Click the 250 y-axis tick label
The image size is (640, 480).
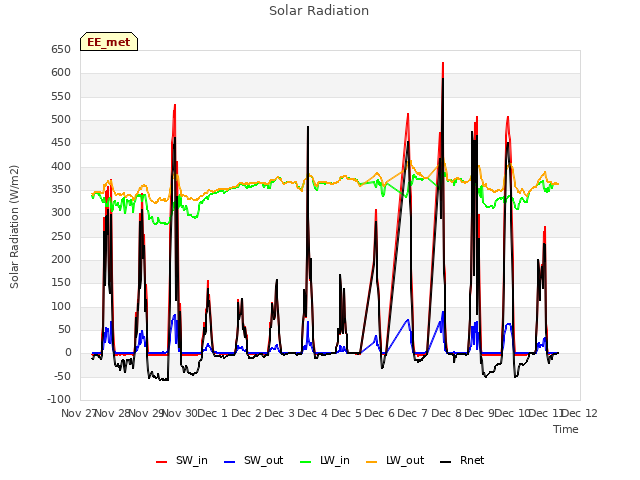(x=61, y=236)
